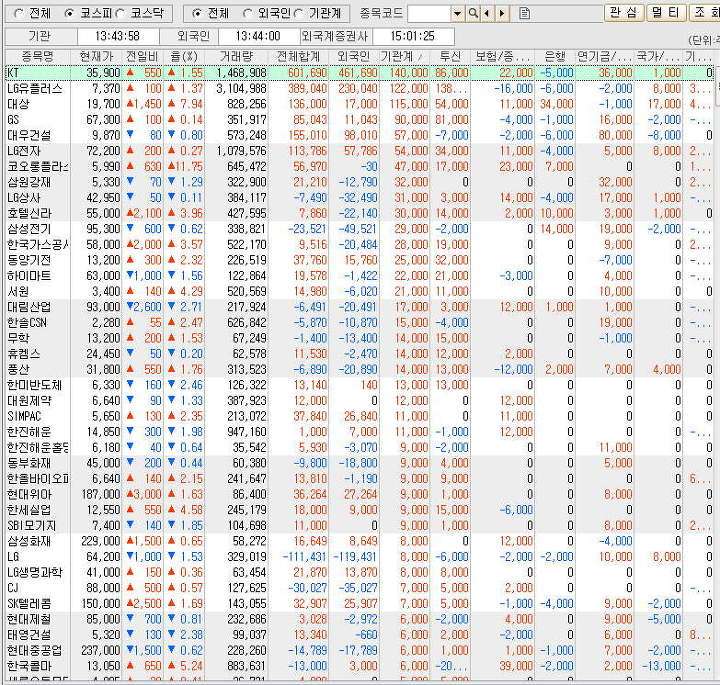The height and width of the screenshot is (685, 720).
Task: Select the 호텔신라 stock name
Action: click(x=29, y=213)
